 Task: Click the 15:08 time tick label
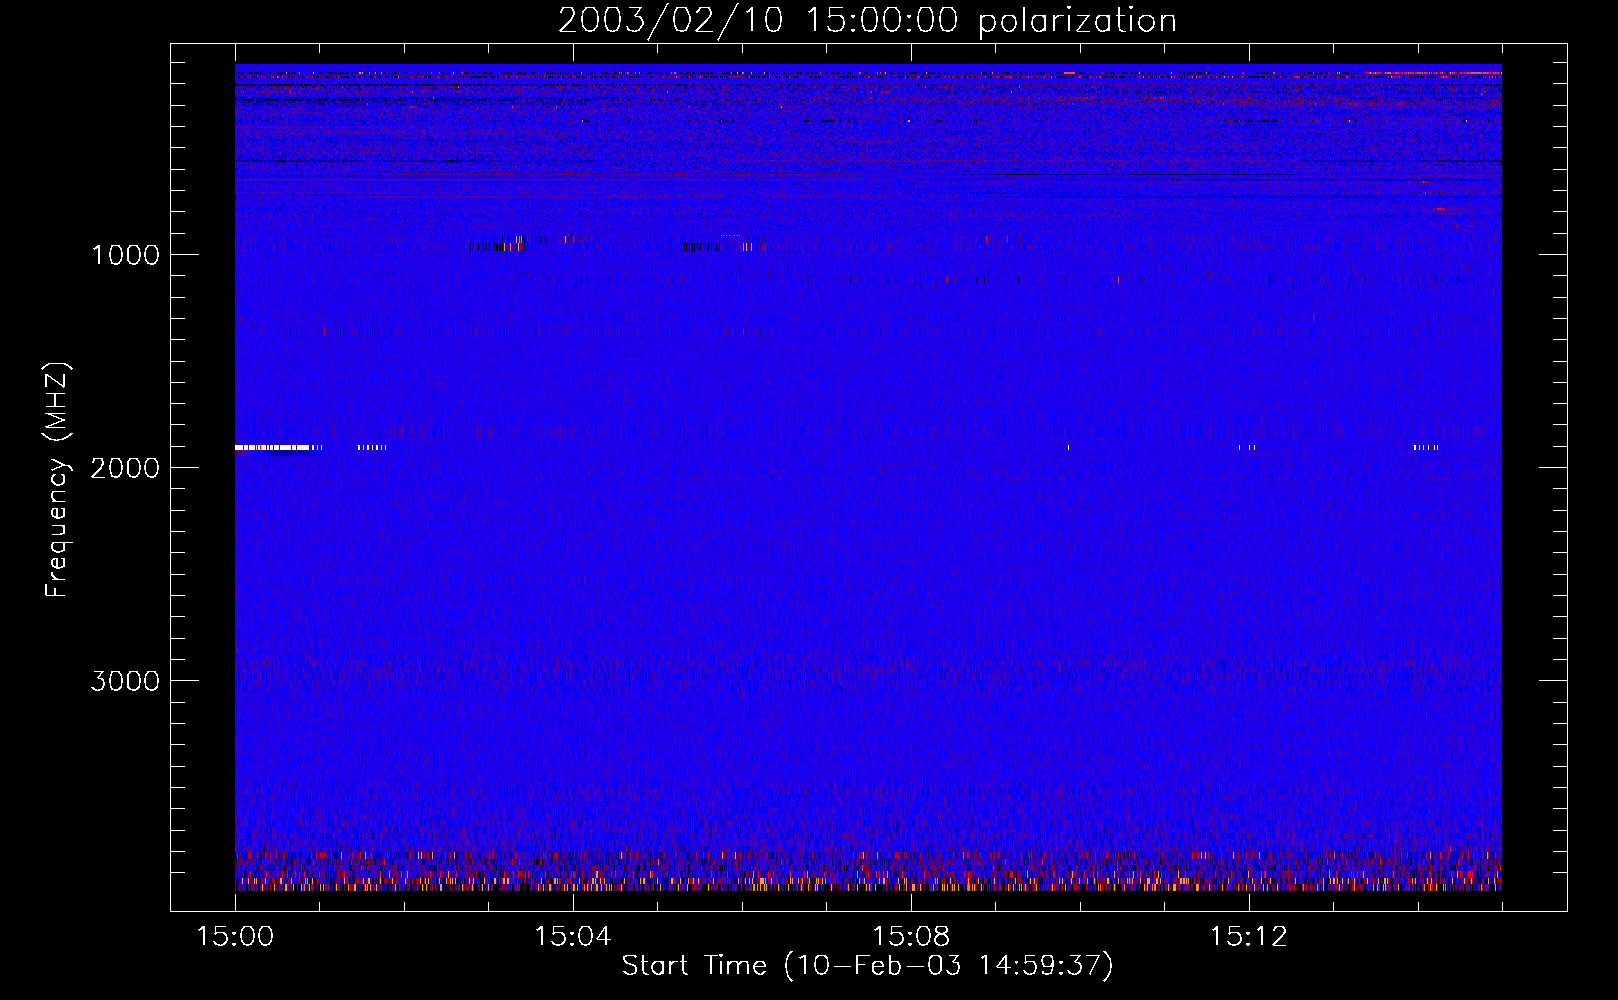coord(911,937)
